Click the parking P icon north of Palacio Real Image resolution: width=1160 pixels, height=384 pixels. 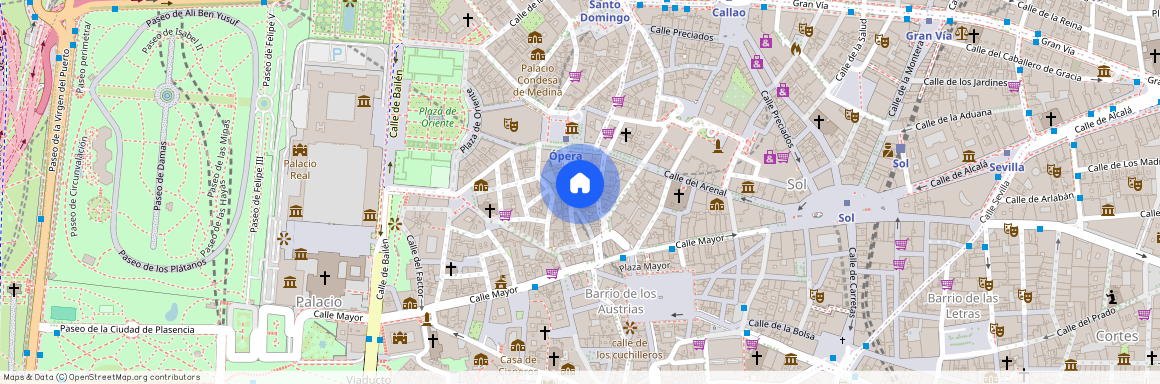338,53
